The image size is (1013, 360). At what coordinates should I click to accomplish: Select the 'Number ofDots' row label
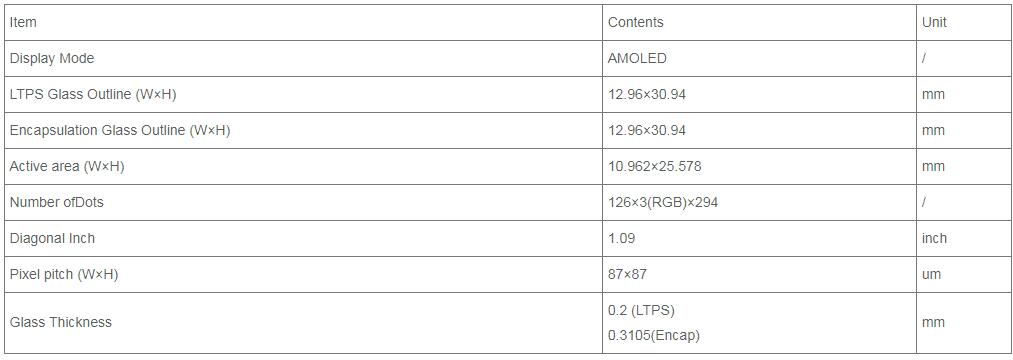[x=56, y=202]
